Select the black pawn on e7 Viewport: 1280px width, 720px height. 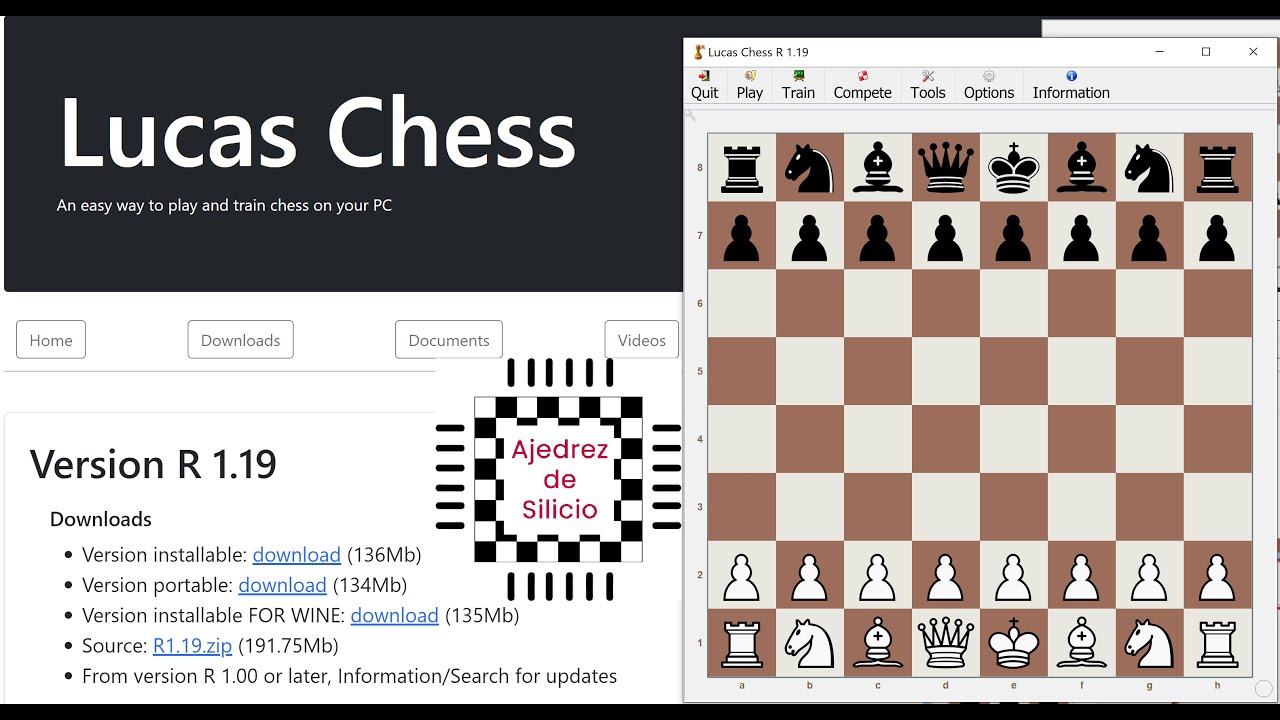coord(1014,235)
